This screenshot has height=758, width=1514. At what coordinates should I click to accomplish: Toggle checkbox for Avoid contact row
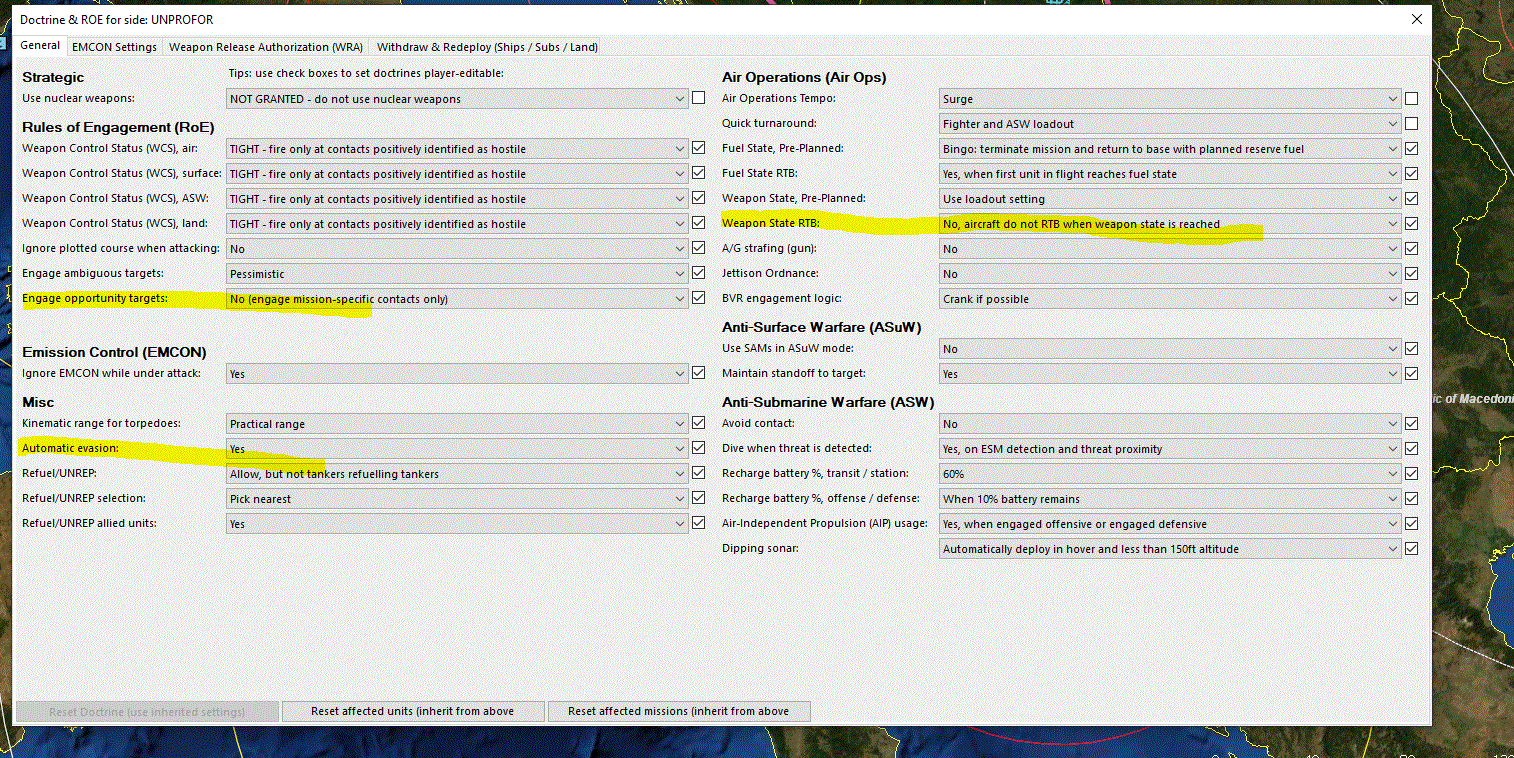tap(1411, 423)
